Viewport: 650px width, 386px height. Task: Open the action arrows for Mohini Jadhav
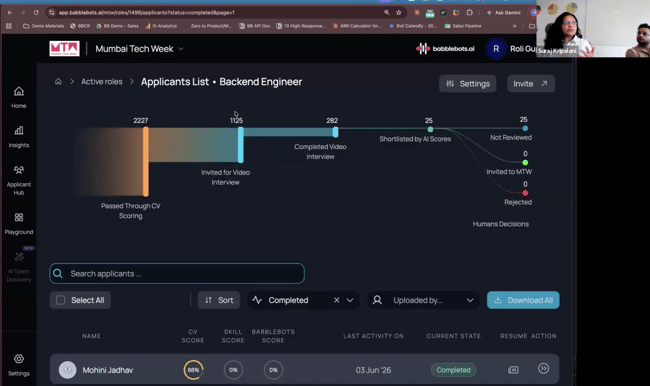coord(543,368)
